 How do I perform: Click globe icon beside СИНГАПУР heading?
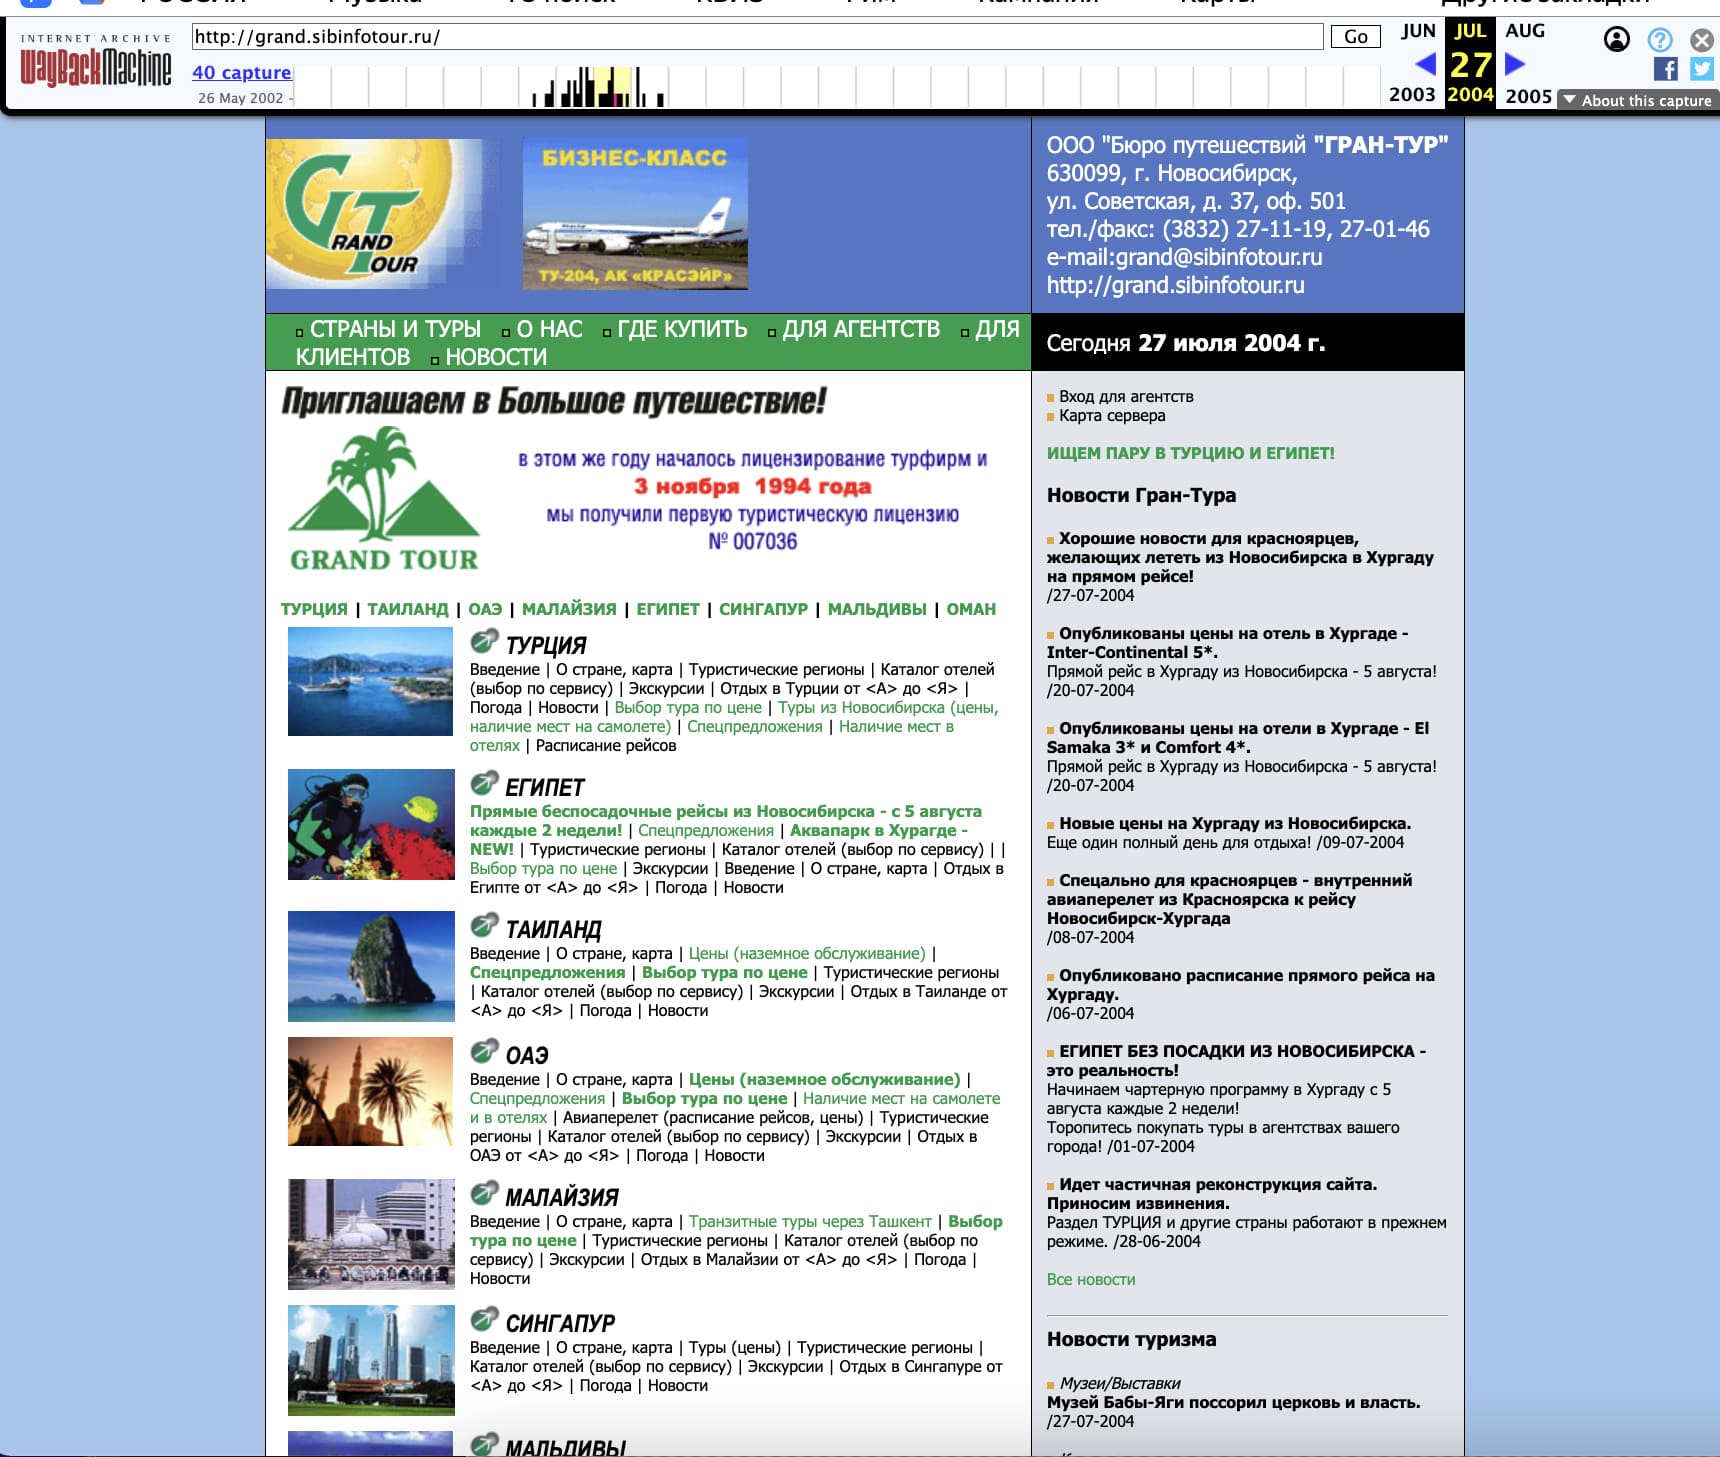[x=484, y=1319]
